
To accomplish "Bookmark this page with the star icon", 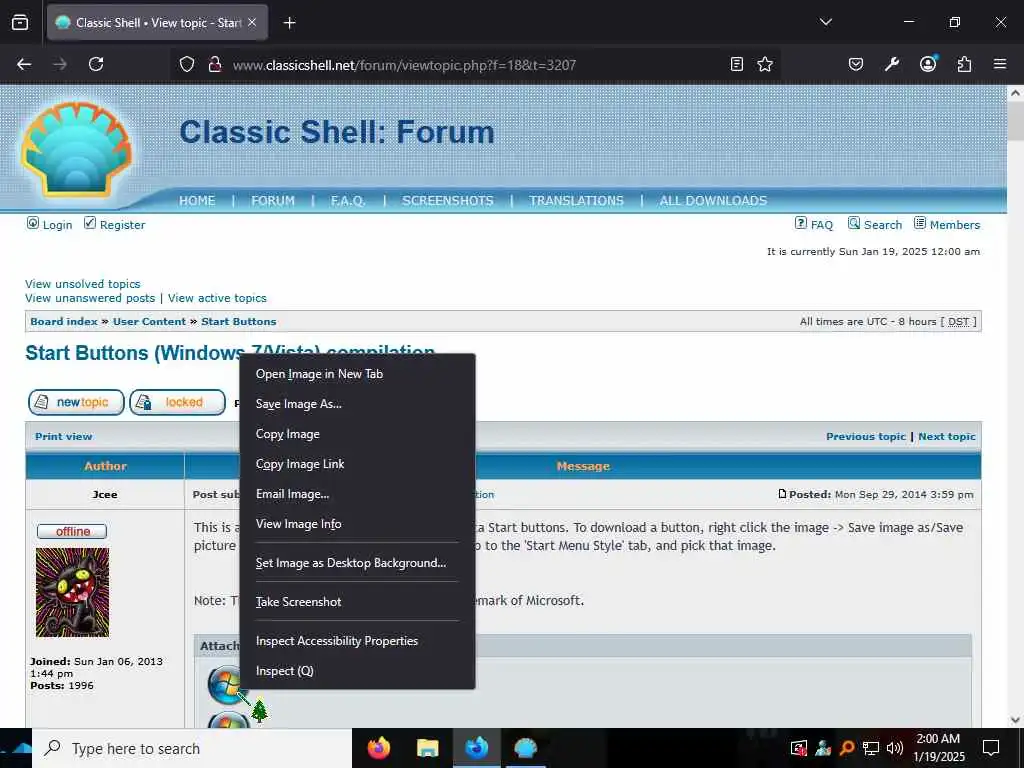I will [x=765, y=64].
